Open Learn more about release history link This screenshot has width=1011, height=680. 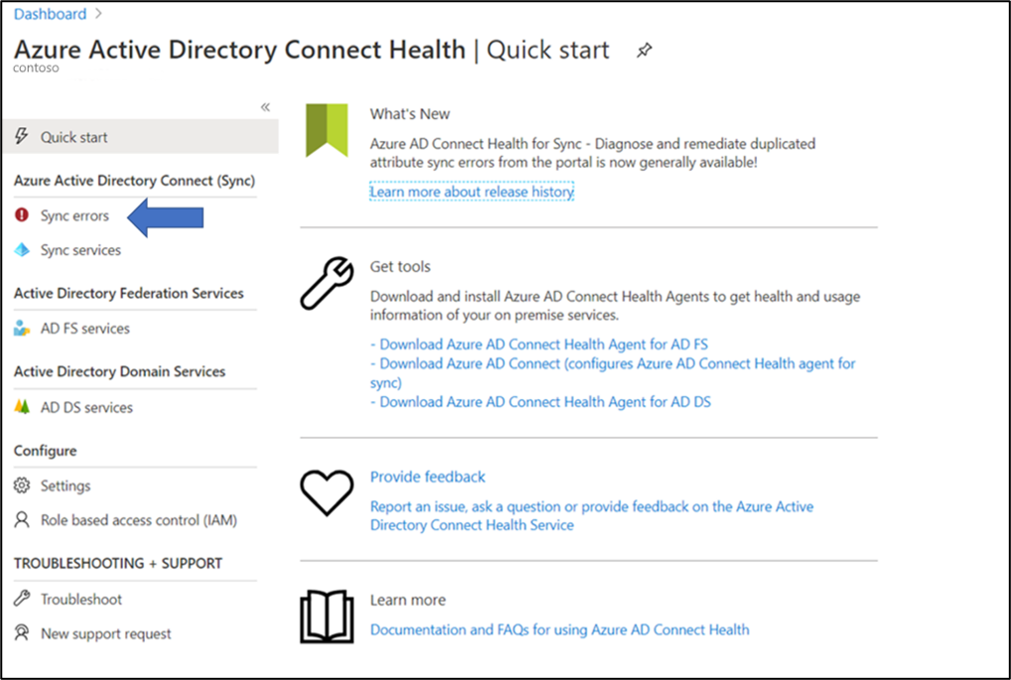[471, 191]
